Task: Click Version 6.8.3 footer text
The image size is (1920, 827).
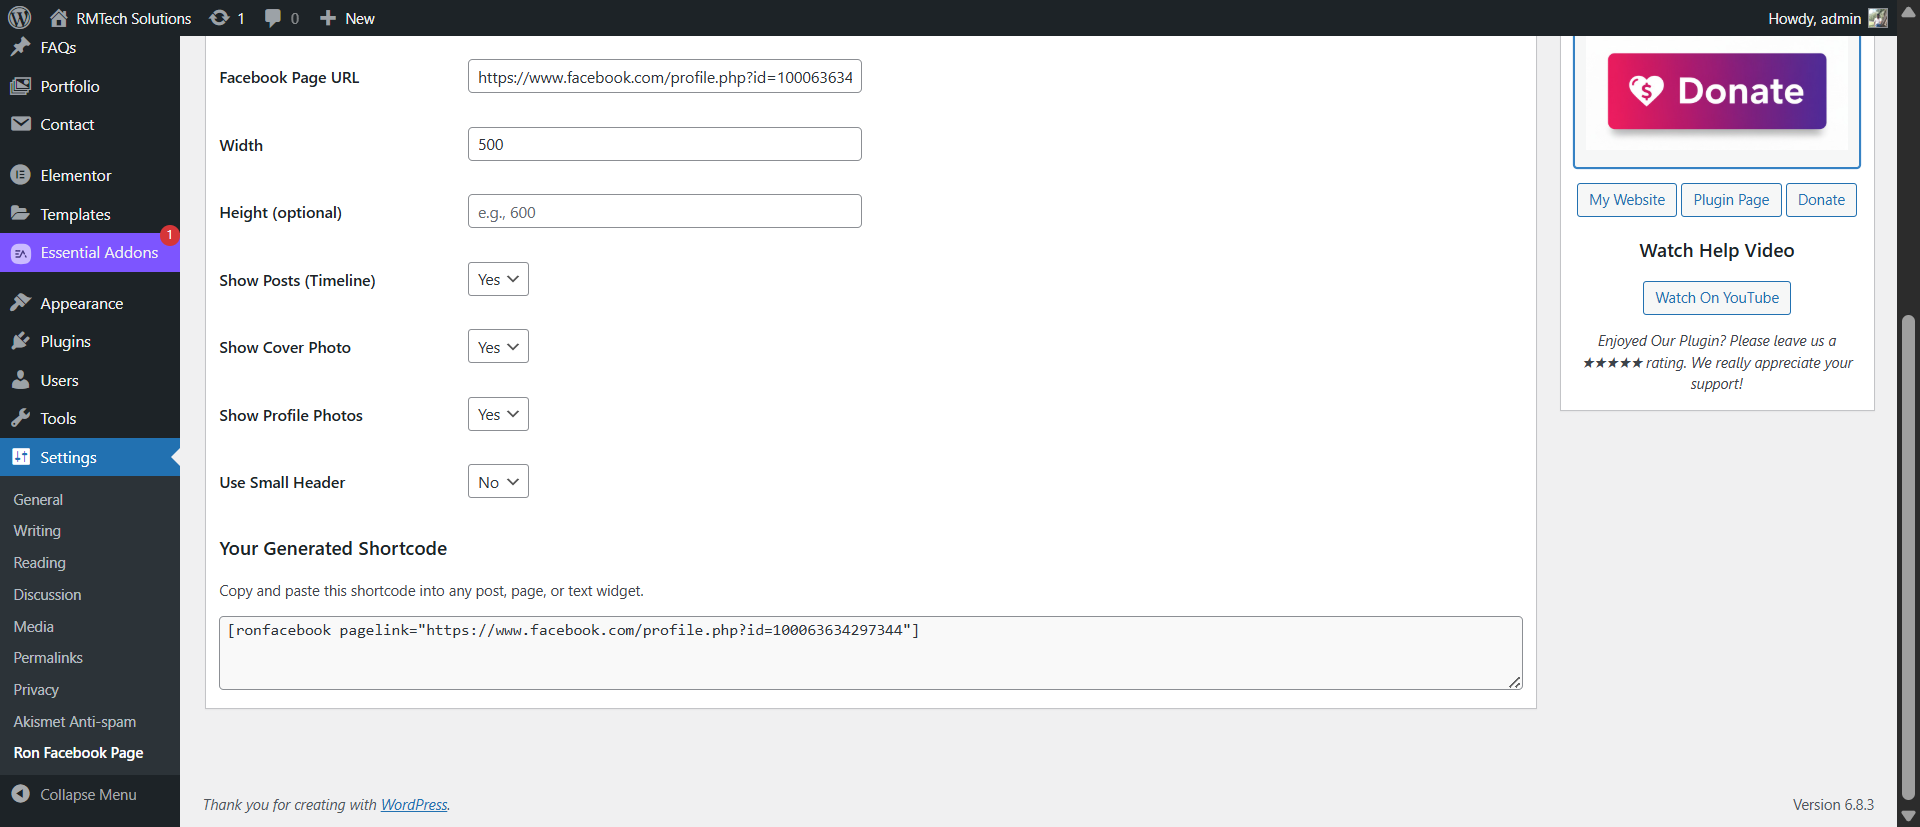Action: 1833,805
